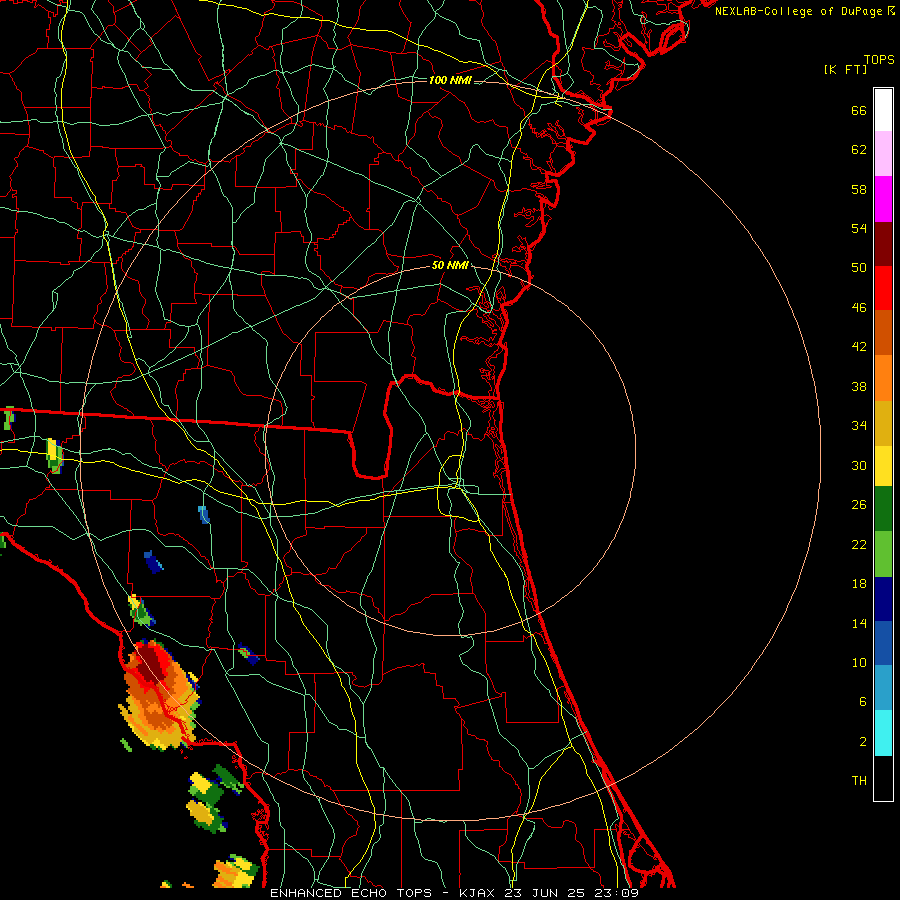
Task: Click the '66' legend scale value
Action: 859,111
